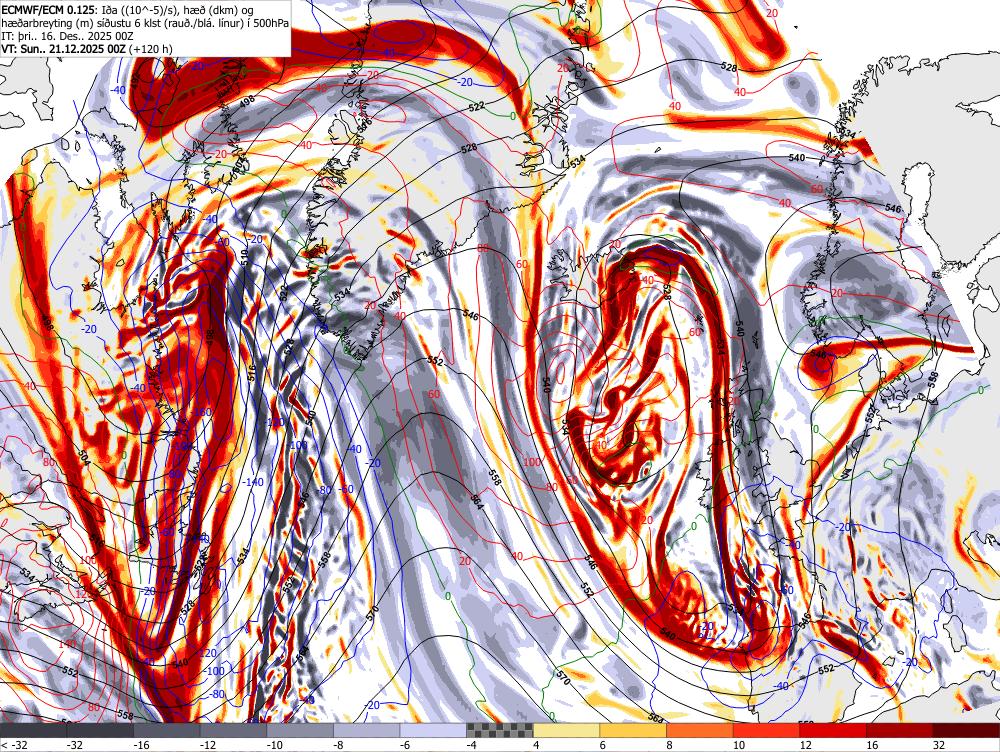
Task: Click the "IT: þri.. 16. Des.. 2025 00Z" line
Action: [69, 36]
